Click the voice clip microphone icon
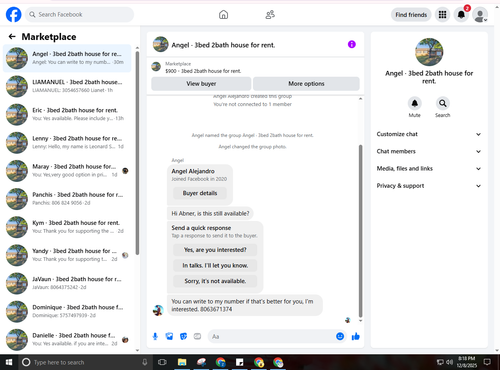 point(155,337)
